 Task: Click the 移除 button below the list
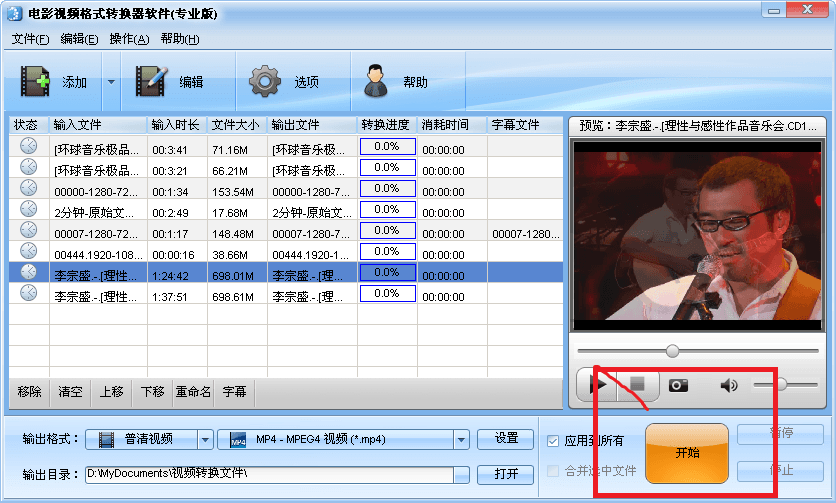point(29,392)
